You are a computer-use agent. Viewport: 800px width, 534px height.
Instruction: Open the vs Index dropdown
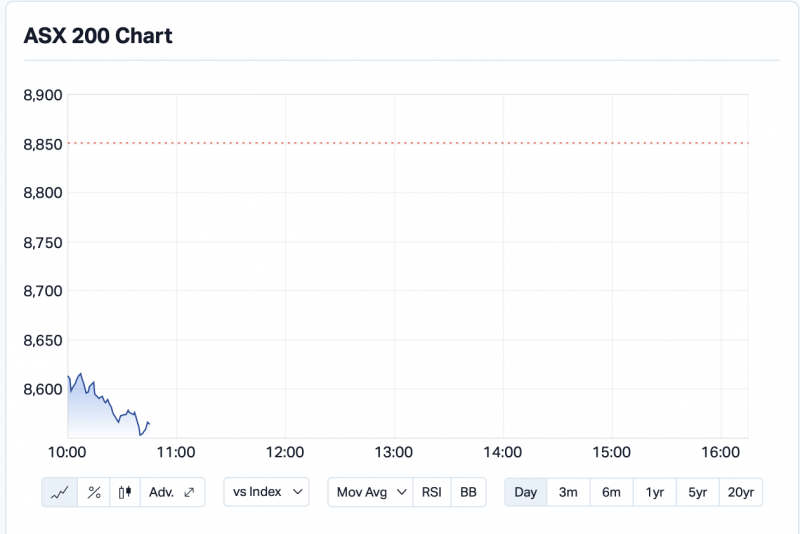pos(266,492)
